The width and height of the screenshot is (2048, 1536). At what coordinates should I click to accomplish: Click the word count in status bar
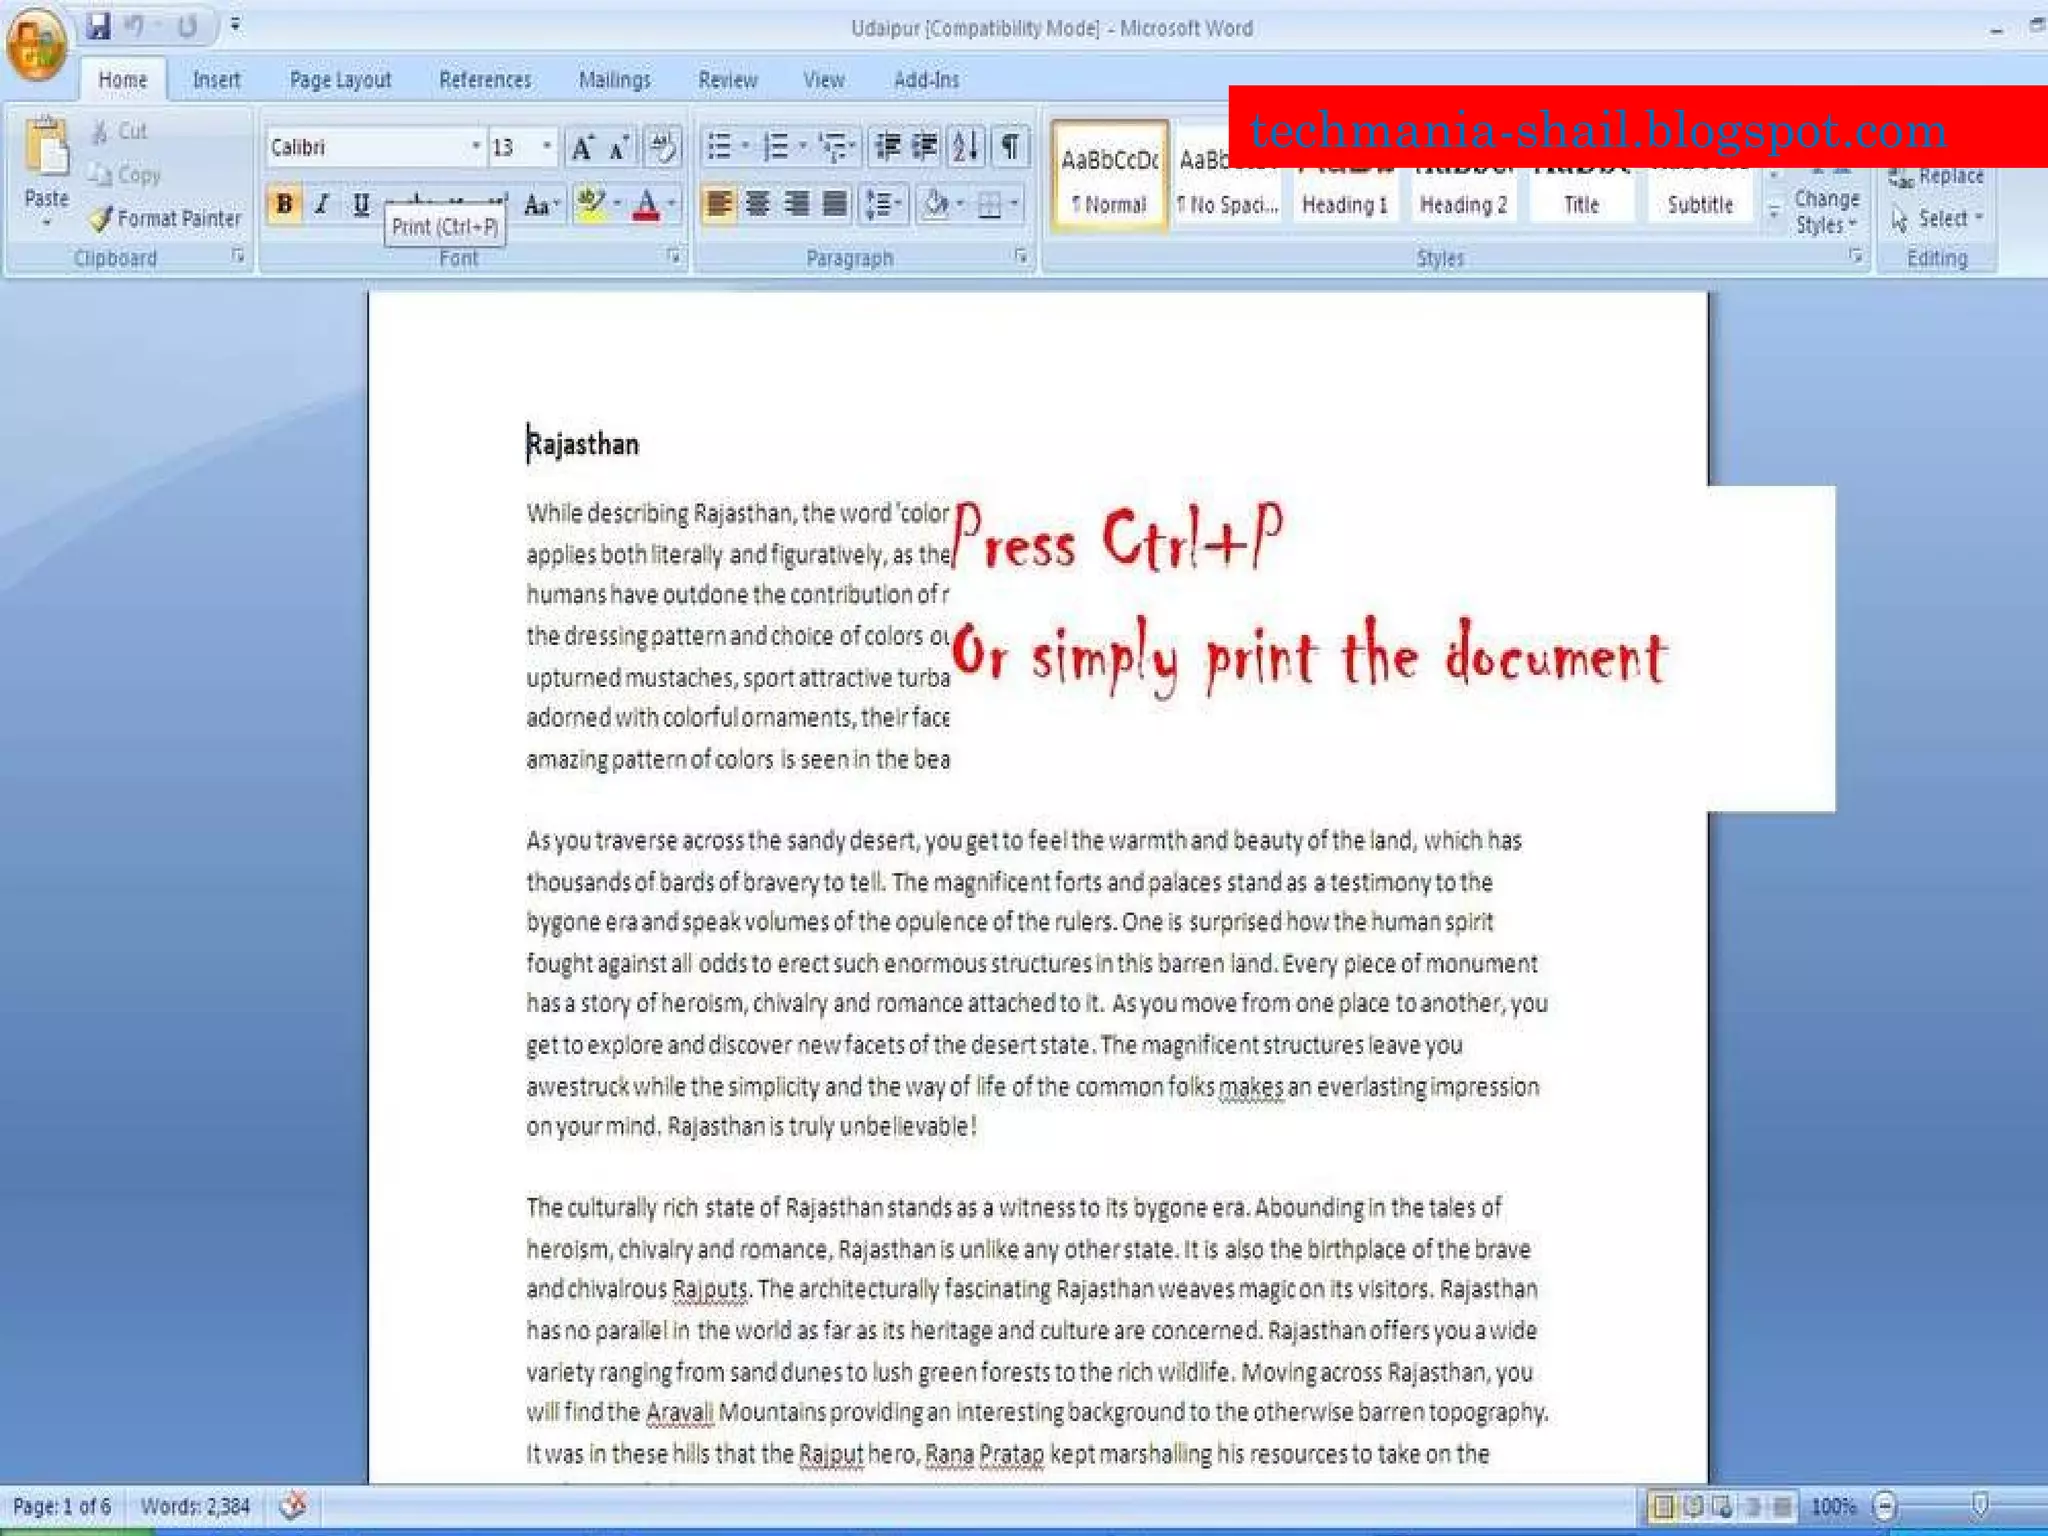[x=195, y=1506]
